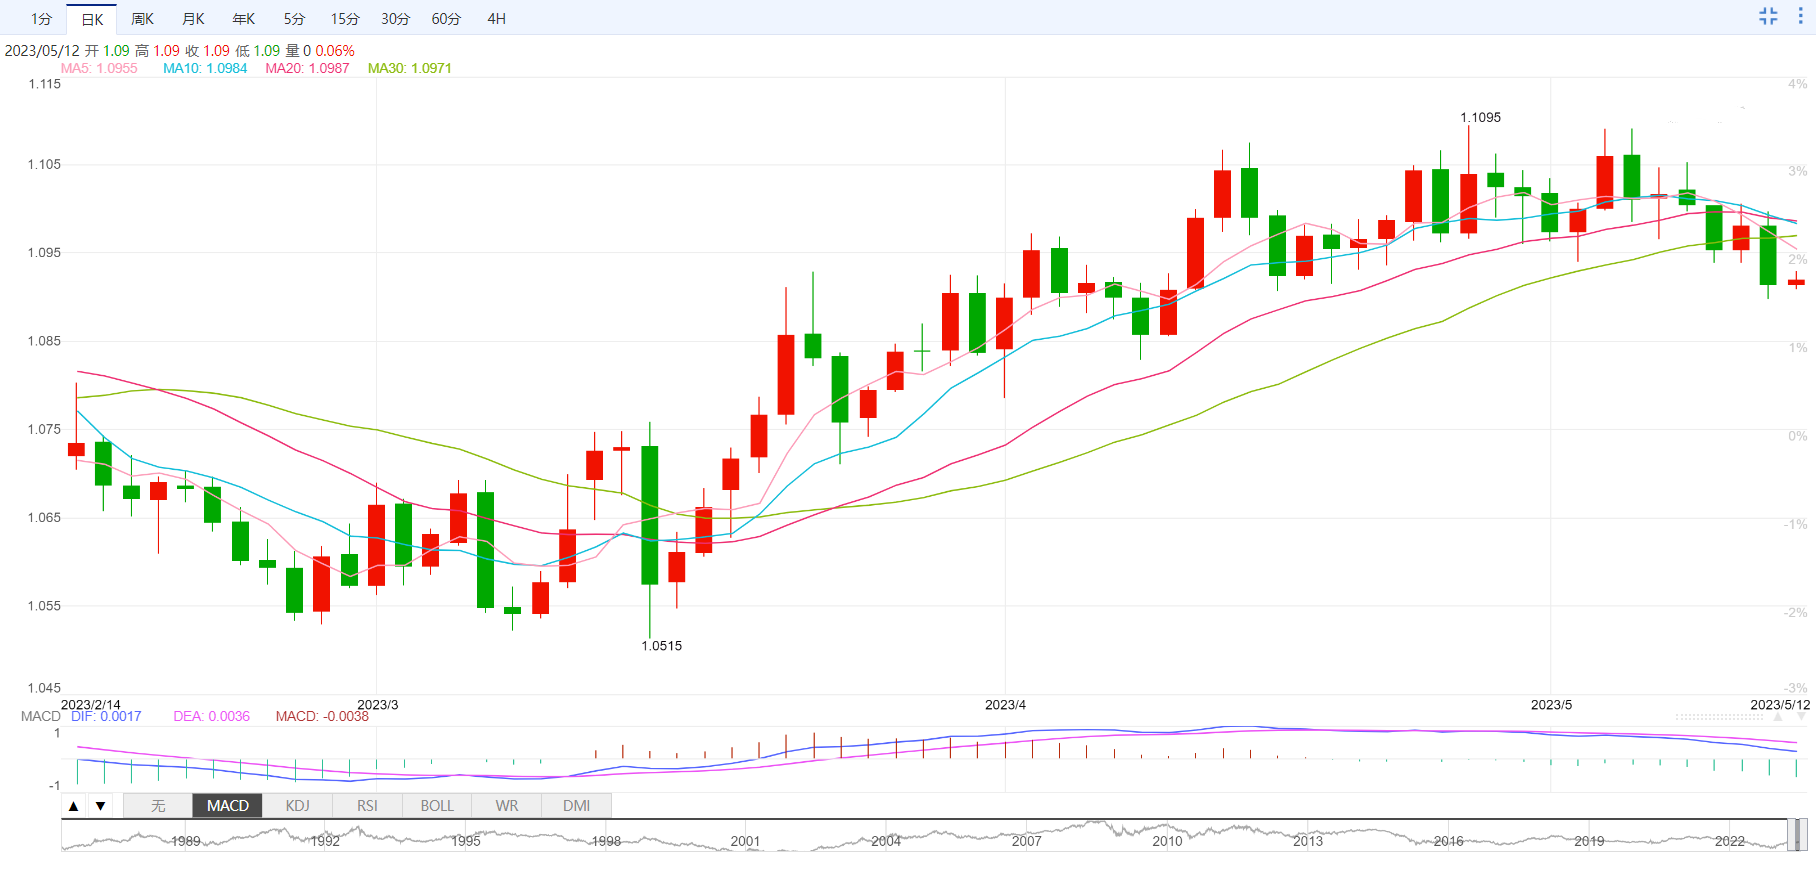
Task: Switch to the 日K daily chart tab
Action: [92, 19]
